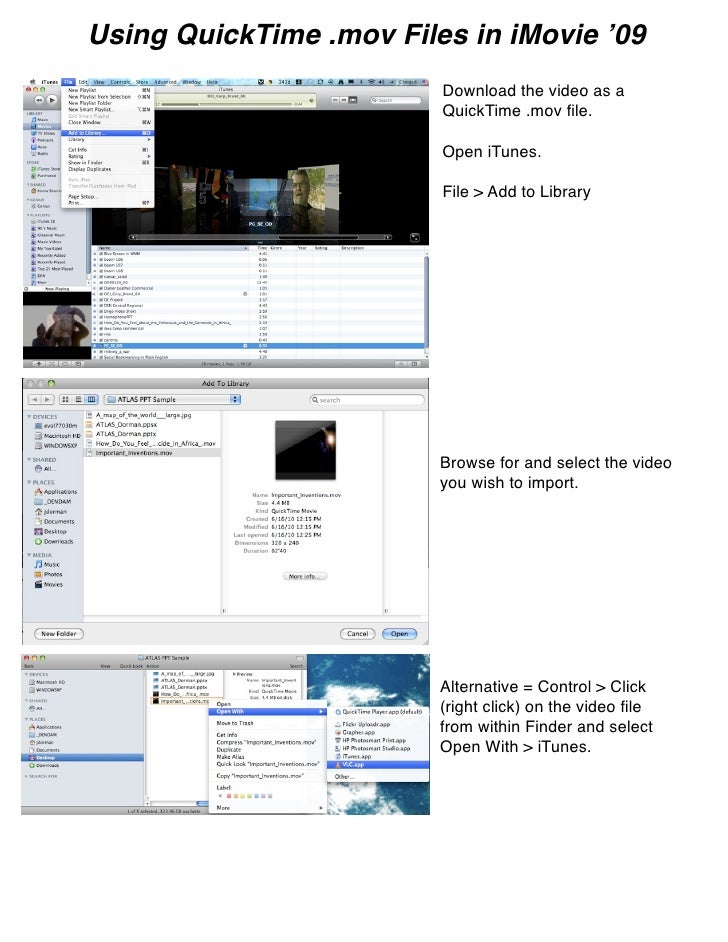
Task: Select Important_Inventions.mov in file list
Action: [152, 453]
